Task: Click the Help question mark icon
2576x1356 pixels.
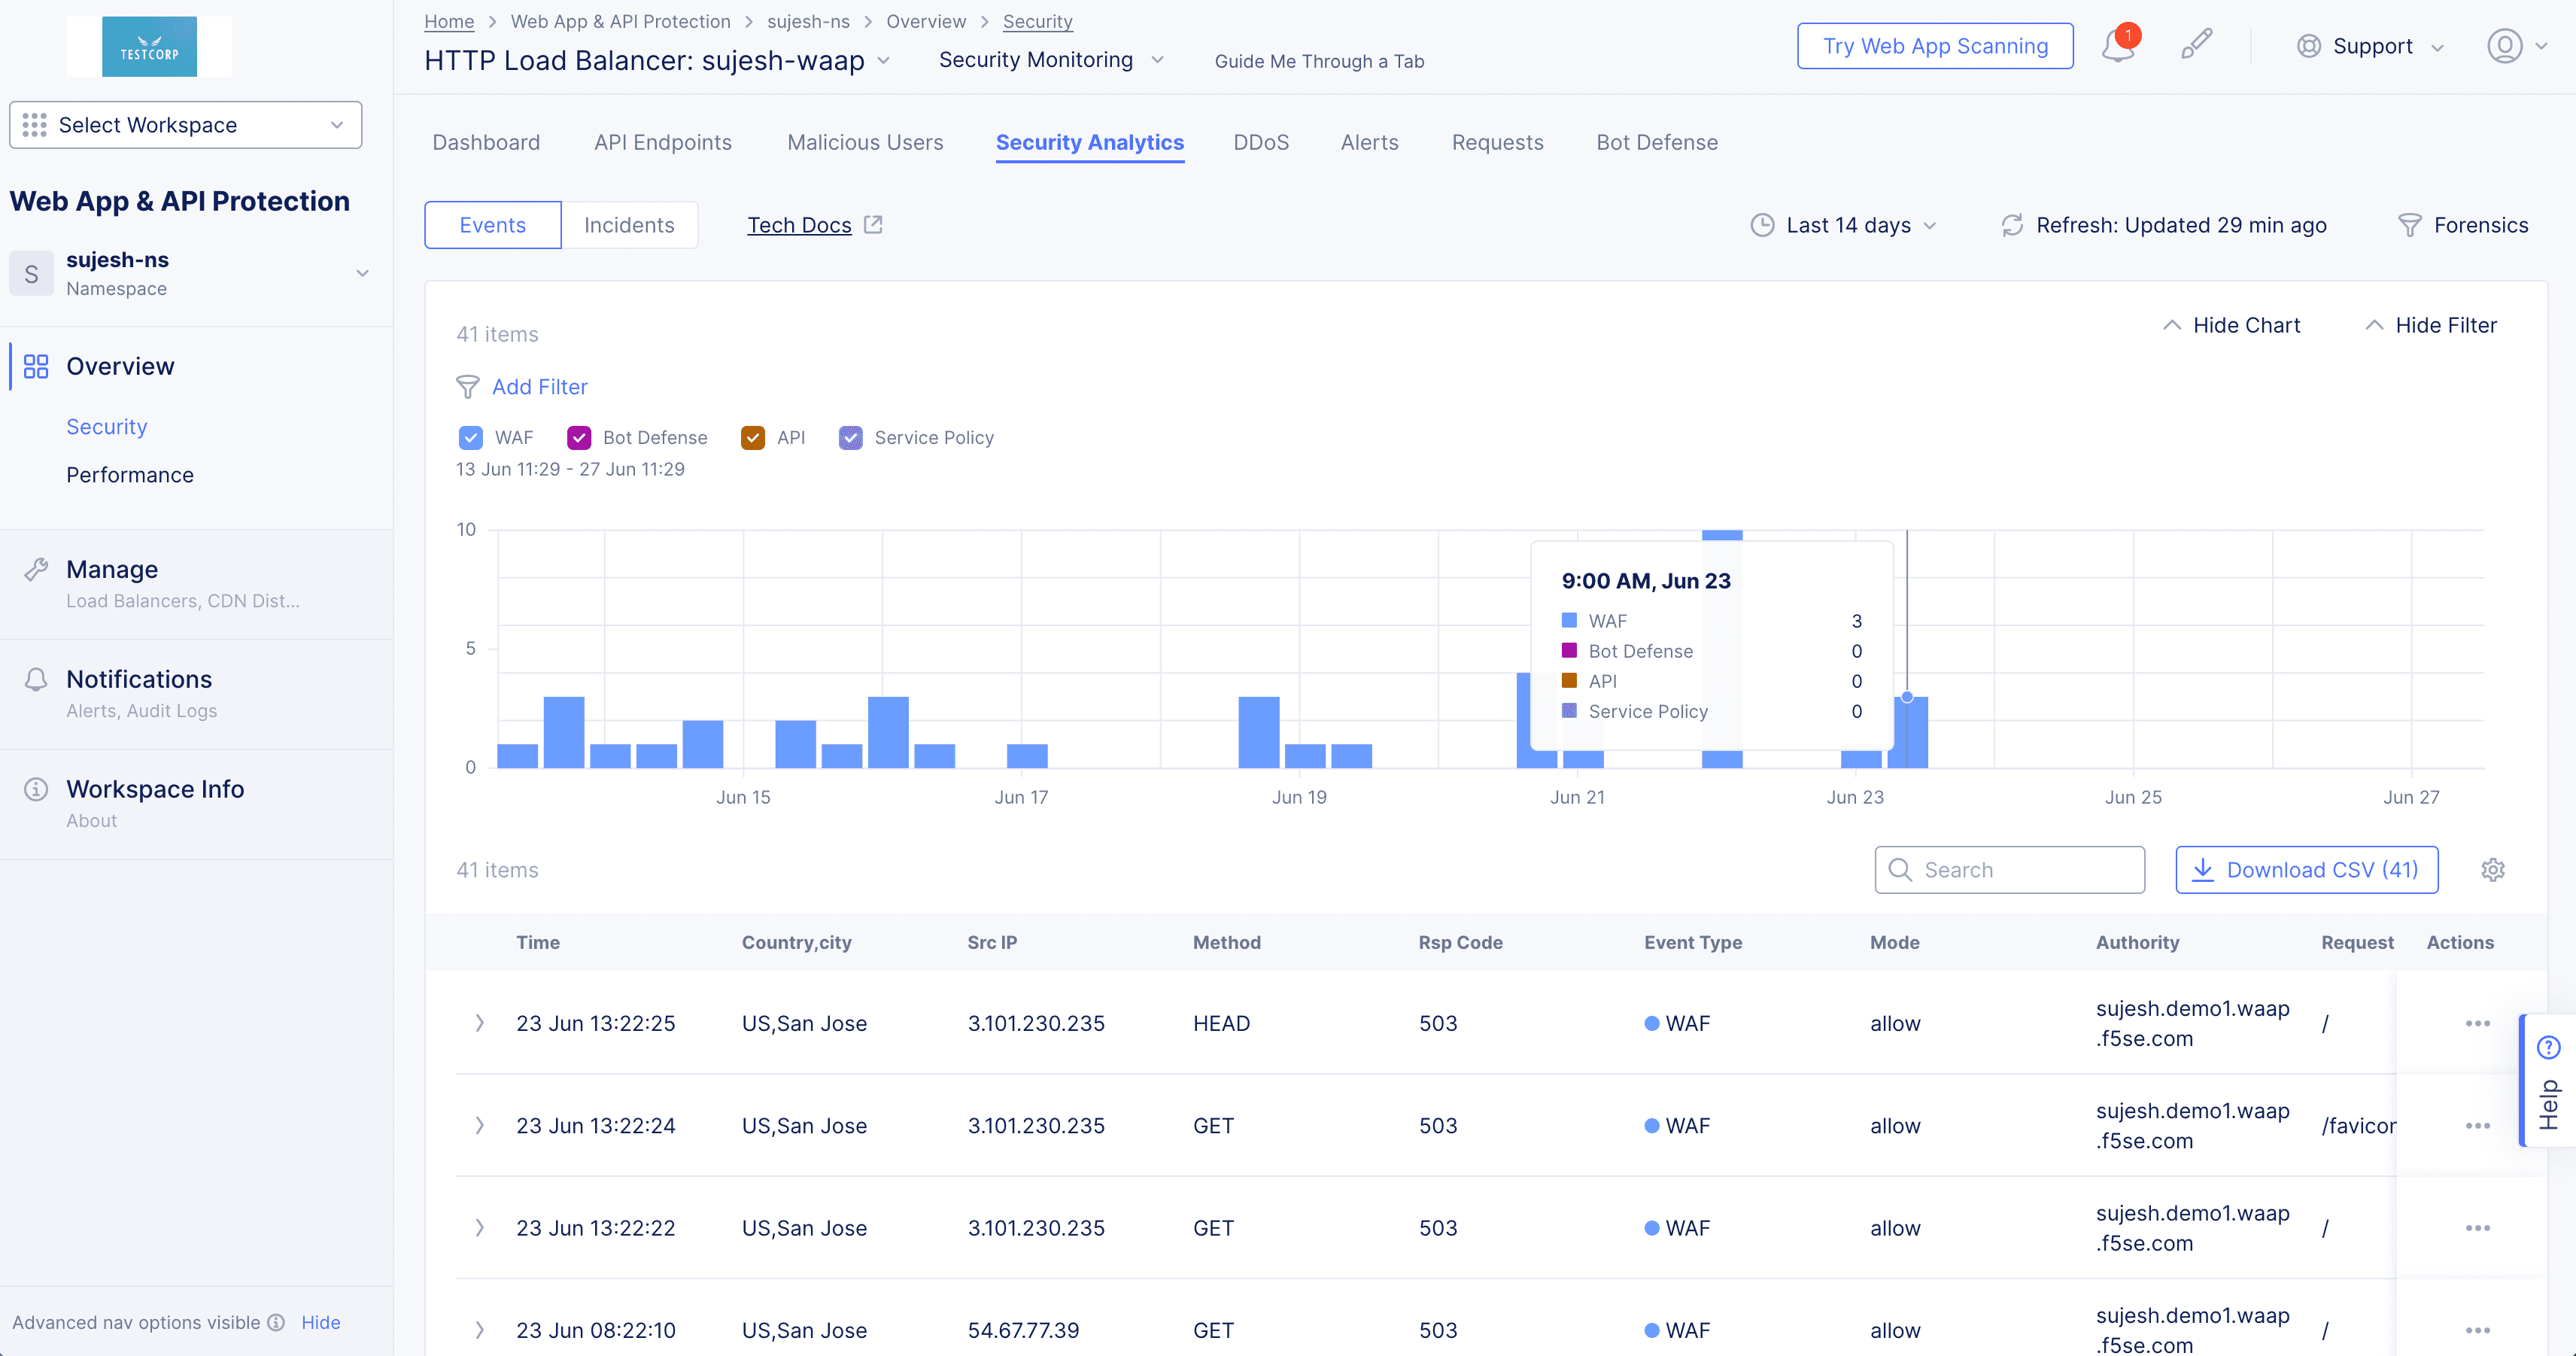Action: (2549, 1047)
